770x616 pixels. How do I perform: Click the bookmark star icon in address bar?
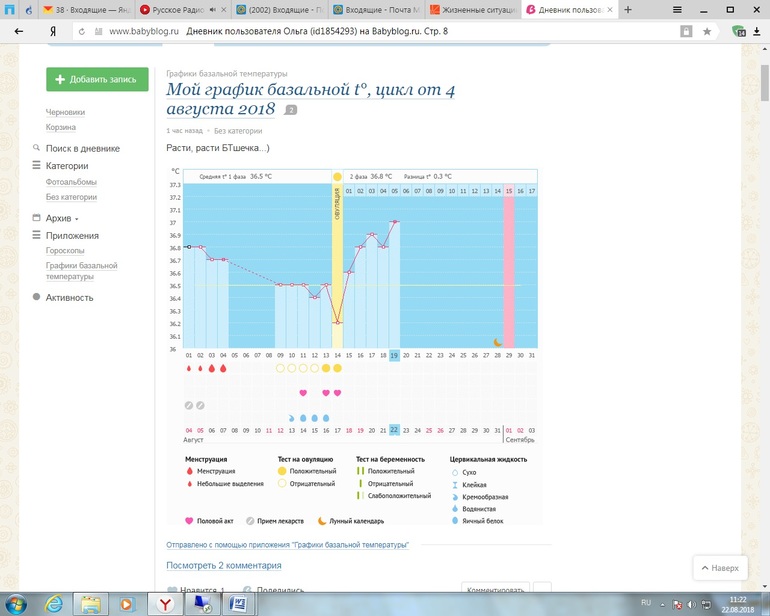click(x=707, y=31)
